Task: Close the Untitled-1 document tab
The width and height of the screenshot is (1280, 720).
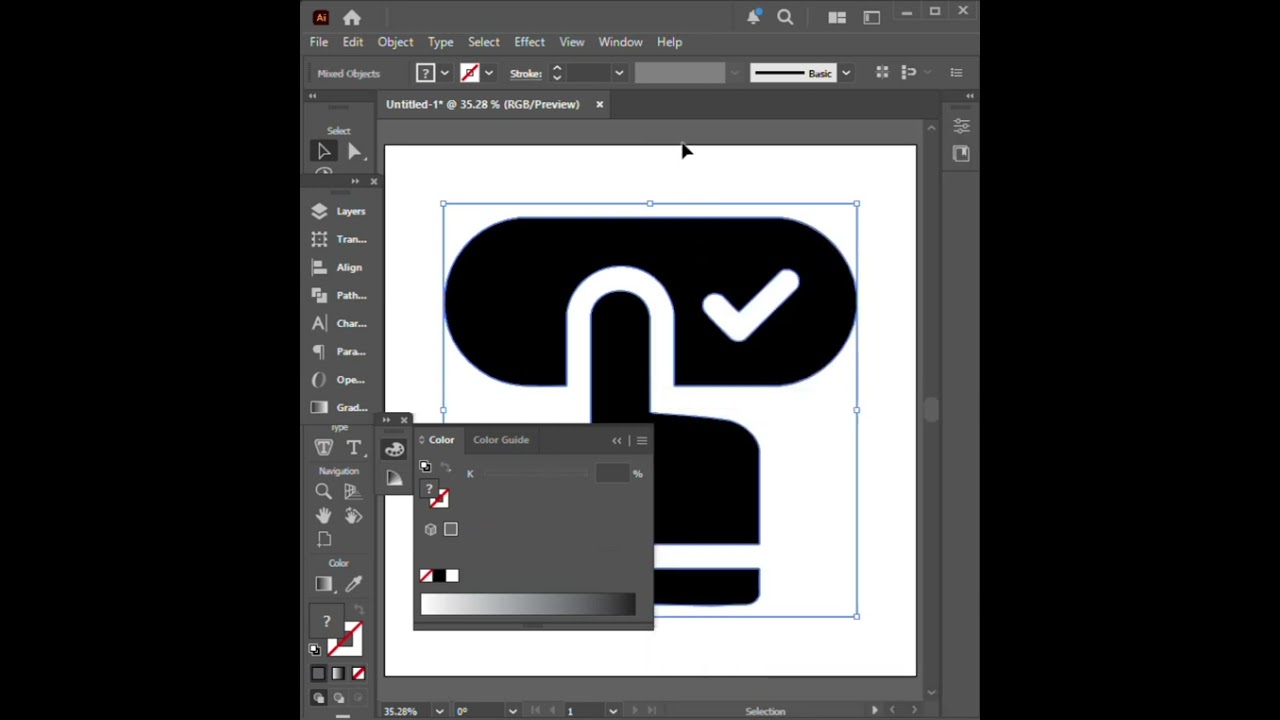Action: 599,104
